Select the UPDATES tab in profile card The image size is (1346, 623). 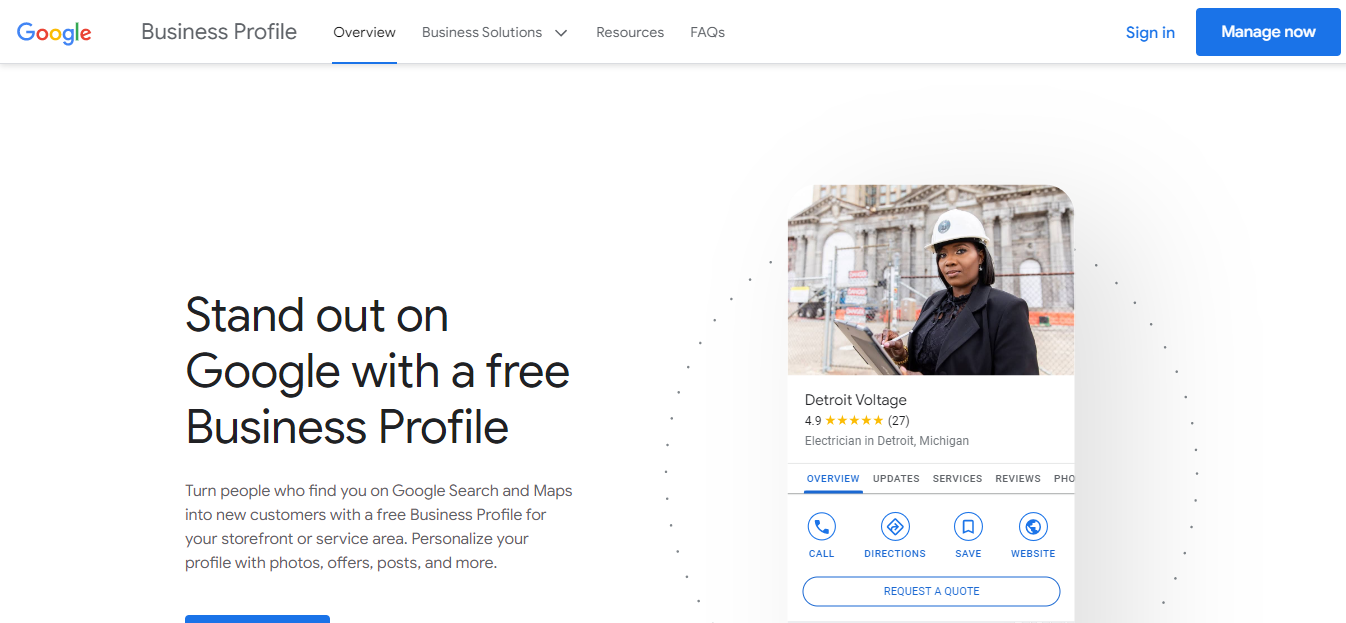(896, 479)
